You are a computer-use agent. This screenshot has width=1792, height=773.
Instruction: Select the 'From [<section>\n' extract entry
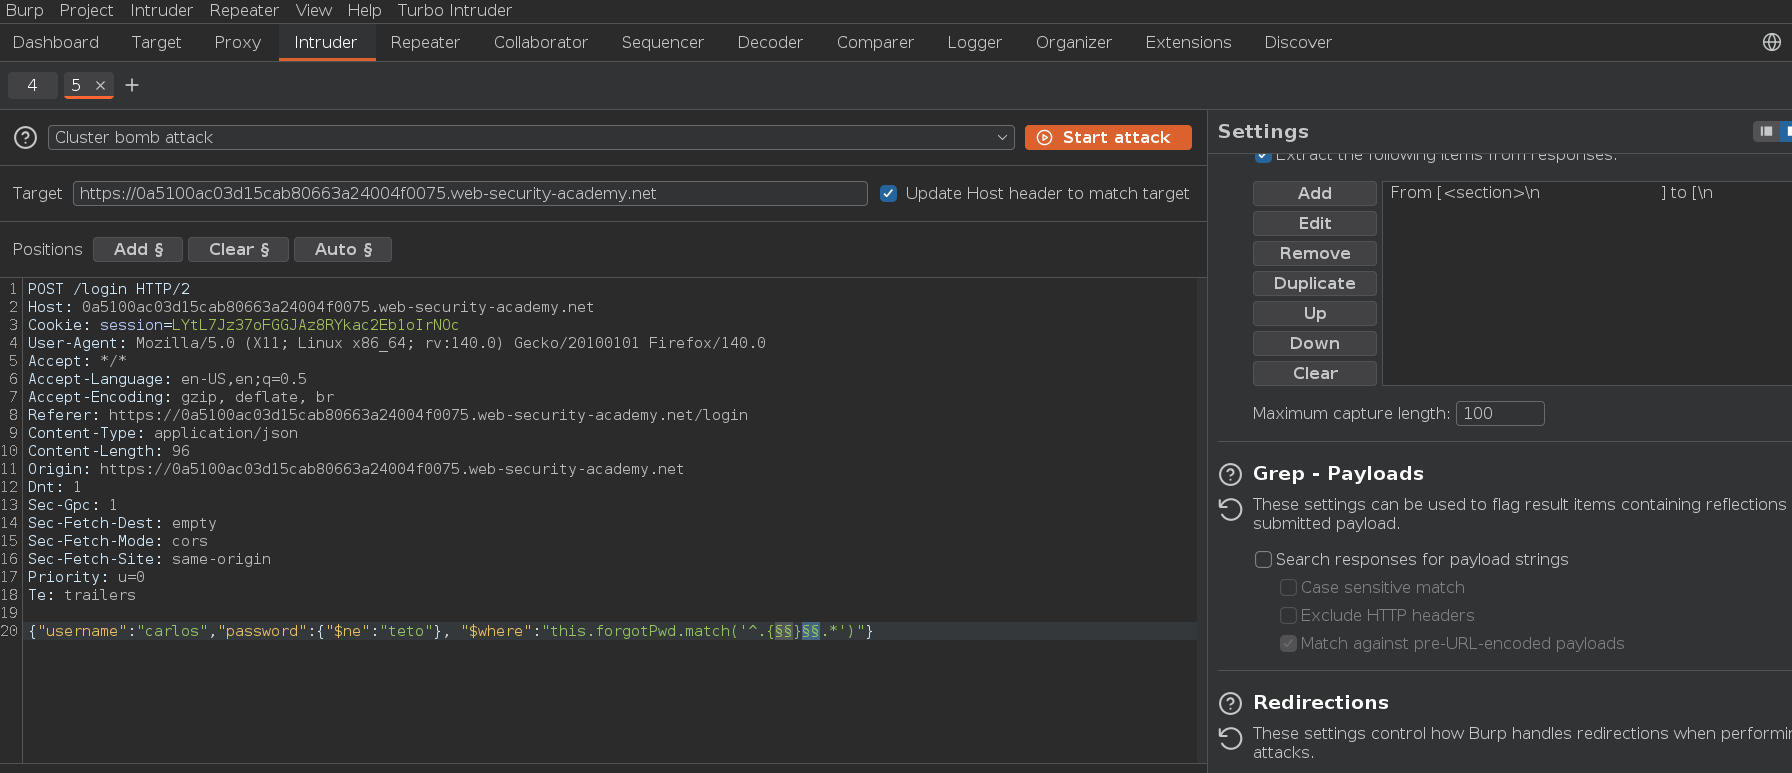pyautogui.click(x=1586, y=193)
